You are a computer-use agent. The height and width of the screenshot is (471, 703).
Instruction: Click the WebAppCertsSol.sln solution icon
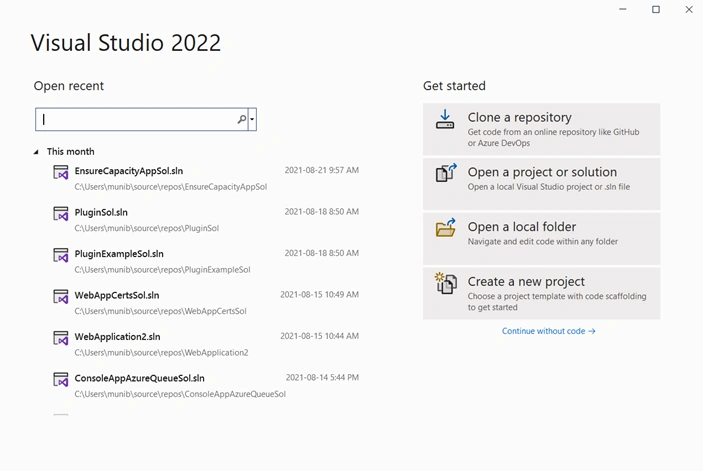[x=61, y=297]
